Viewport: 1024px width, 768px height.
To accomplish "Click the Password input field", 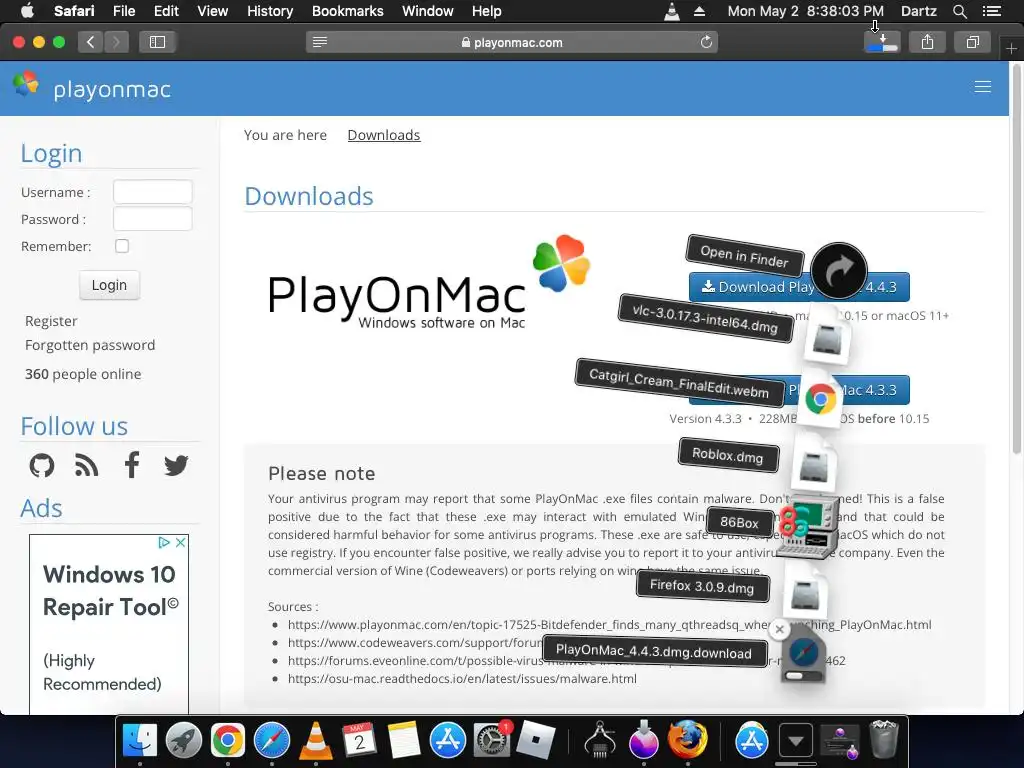I will coord(153,219).
